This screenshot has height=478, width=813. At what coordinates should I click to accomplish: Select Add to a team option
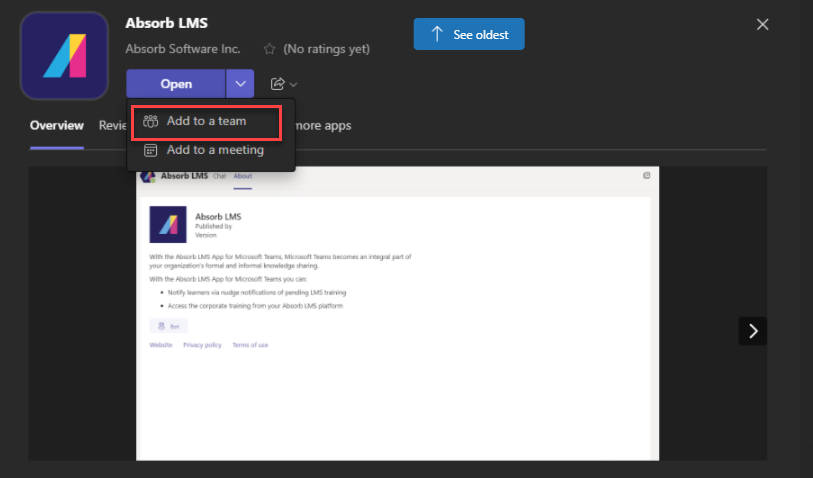[x=206, y=121]
